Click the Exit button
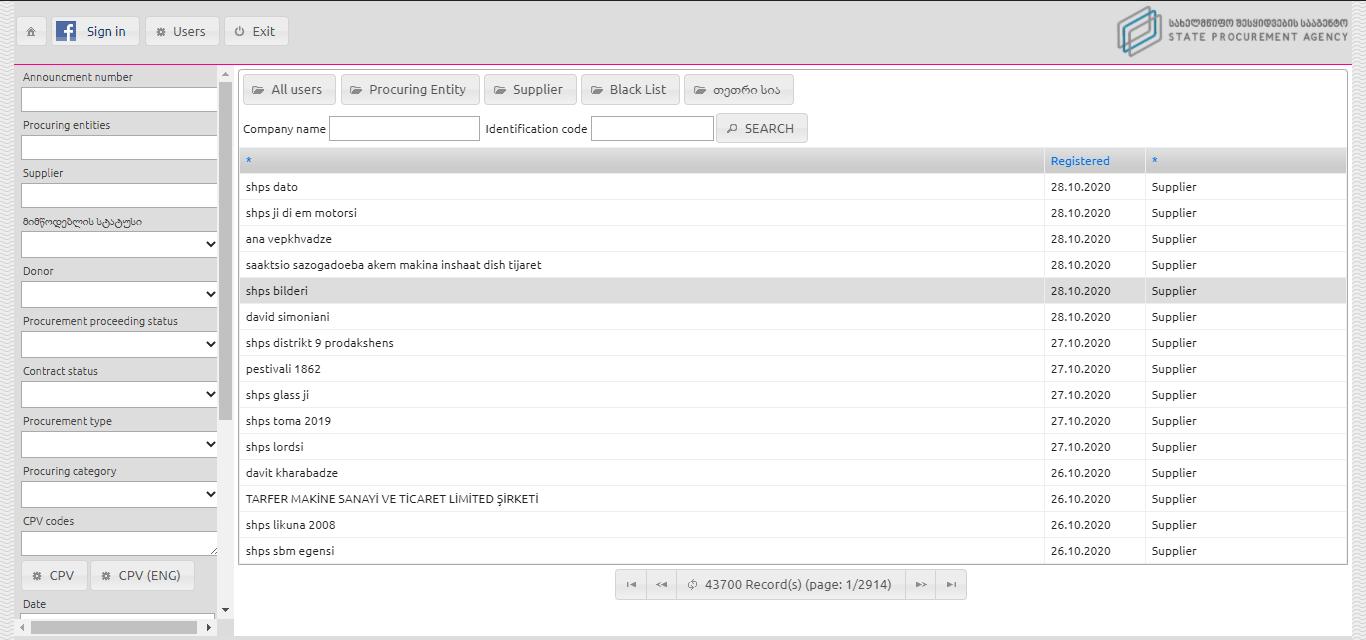The height and width of the screenshot is (640, 1366). point(256,31)
